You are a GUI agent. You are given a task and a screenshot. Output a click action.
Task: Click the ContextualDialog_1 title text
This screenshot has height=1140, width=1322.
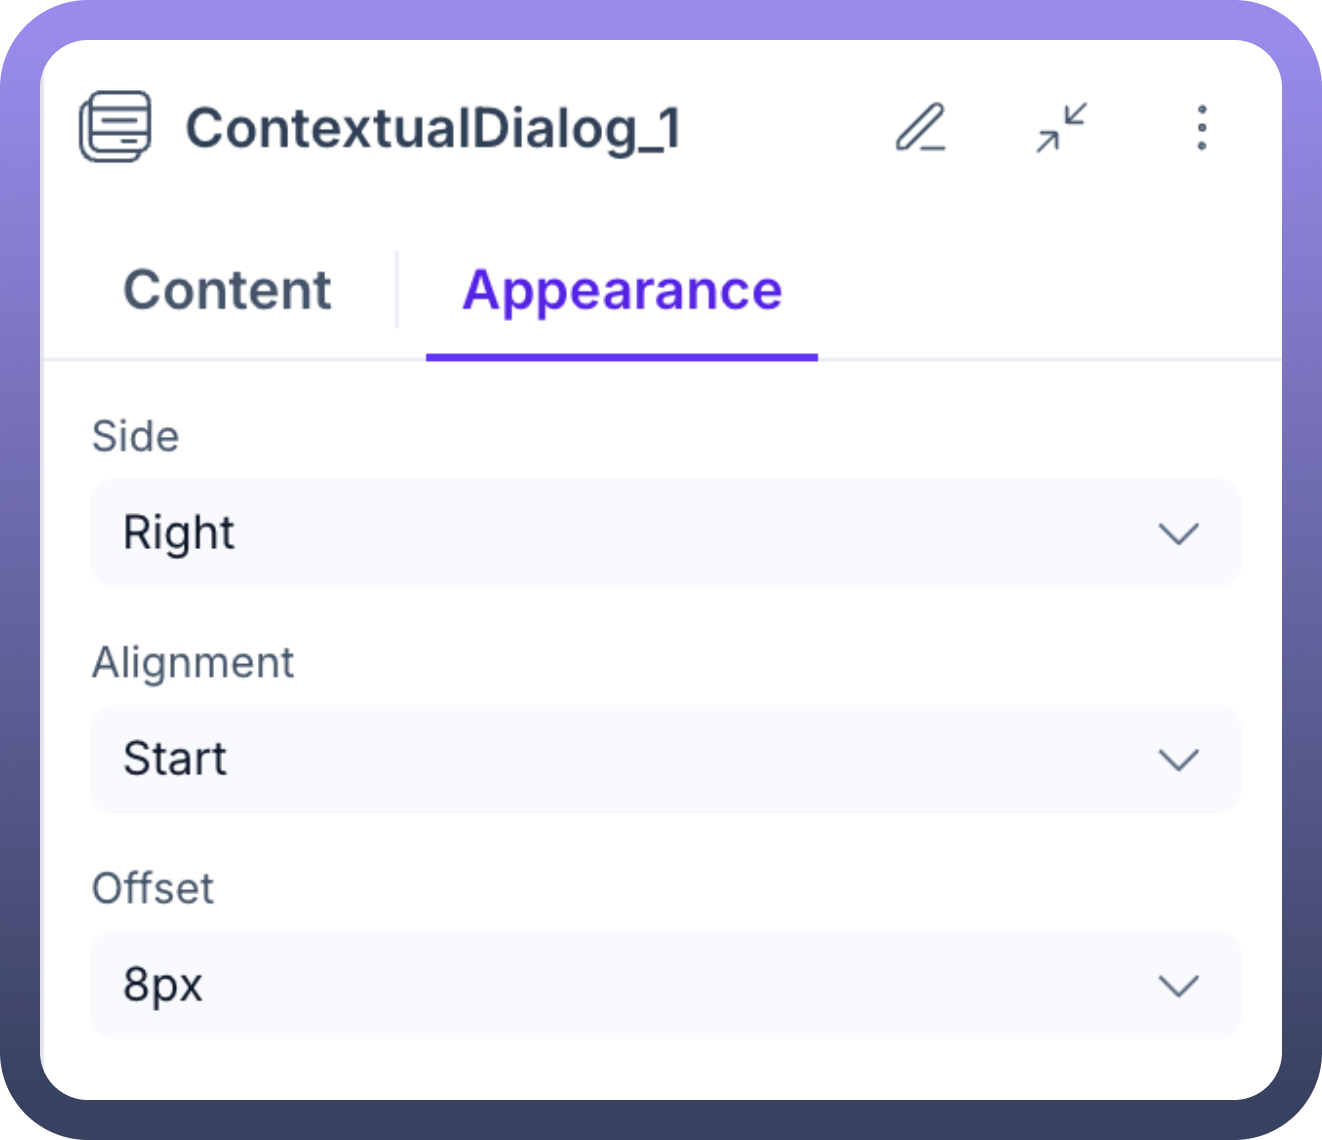pyautogui.click(x=433, y=129)
